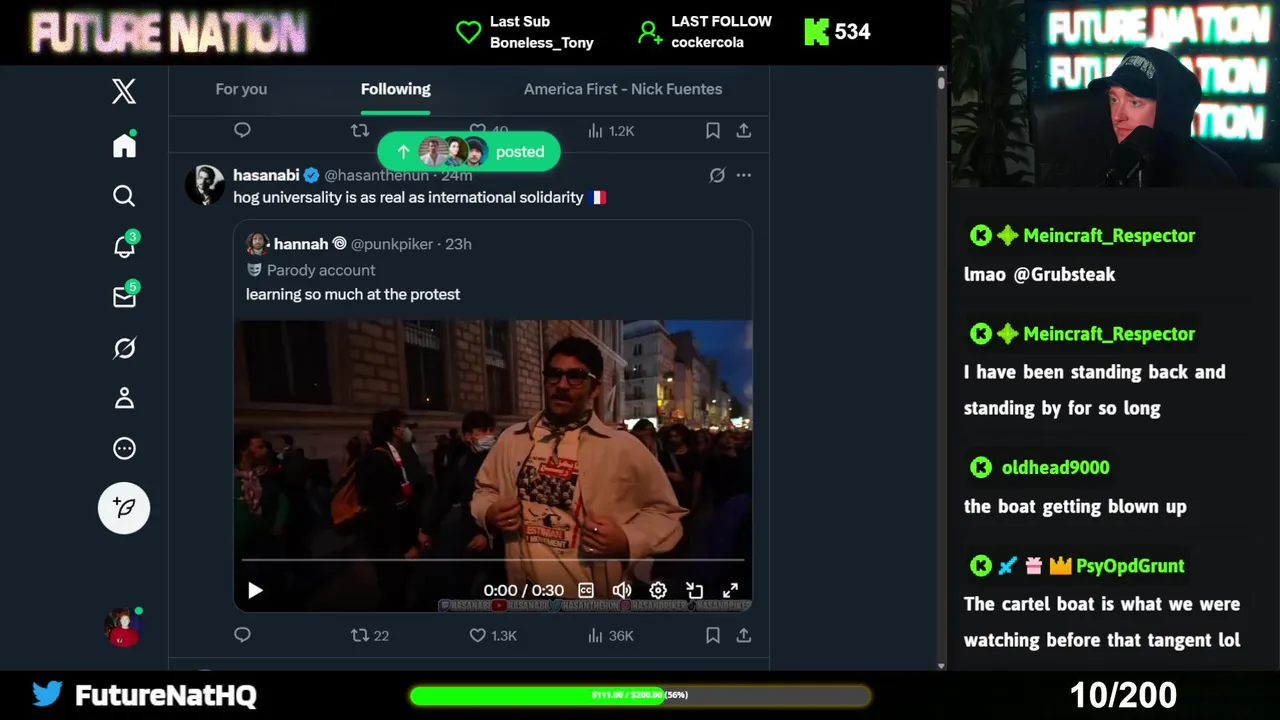This screenshot has height=720, width=1280.
Task: Expand the video to fullscreen
Action: (731, 591)
